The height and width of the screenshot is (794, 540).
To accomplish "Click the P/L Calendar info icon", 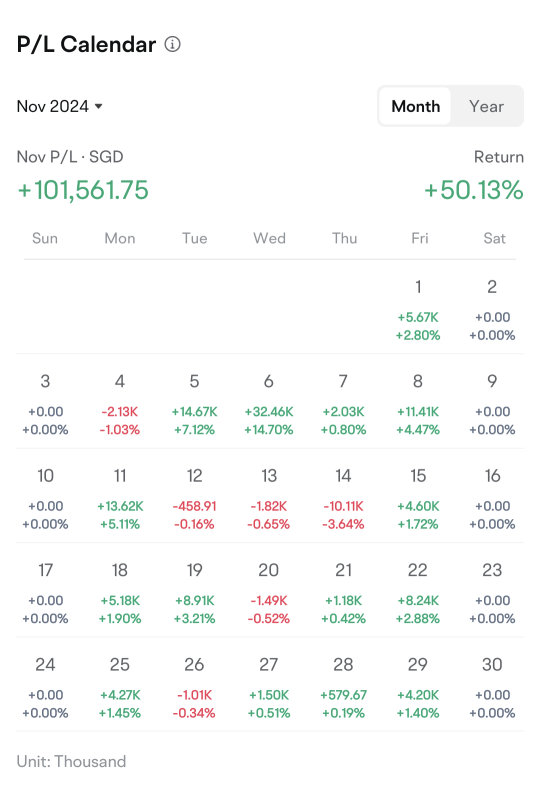I will (x=172, y=45).
